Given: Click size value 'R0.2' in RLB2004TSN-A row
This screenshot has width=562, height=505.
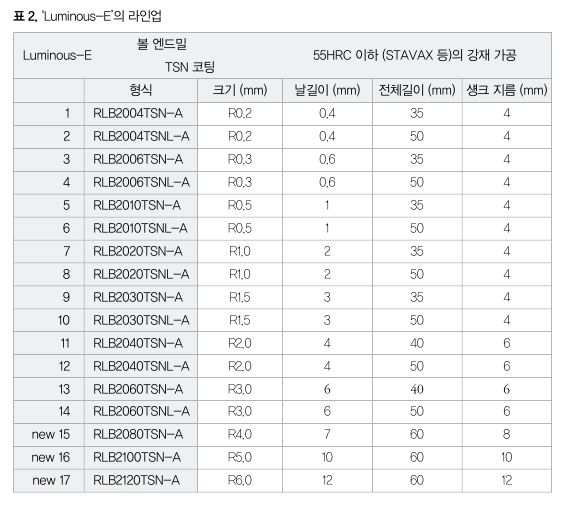Looking at the screenshot, I should pyautogui.click(x=240, y=113).
